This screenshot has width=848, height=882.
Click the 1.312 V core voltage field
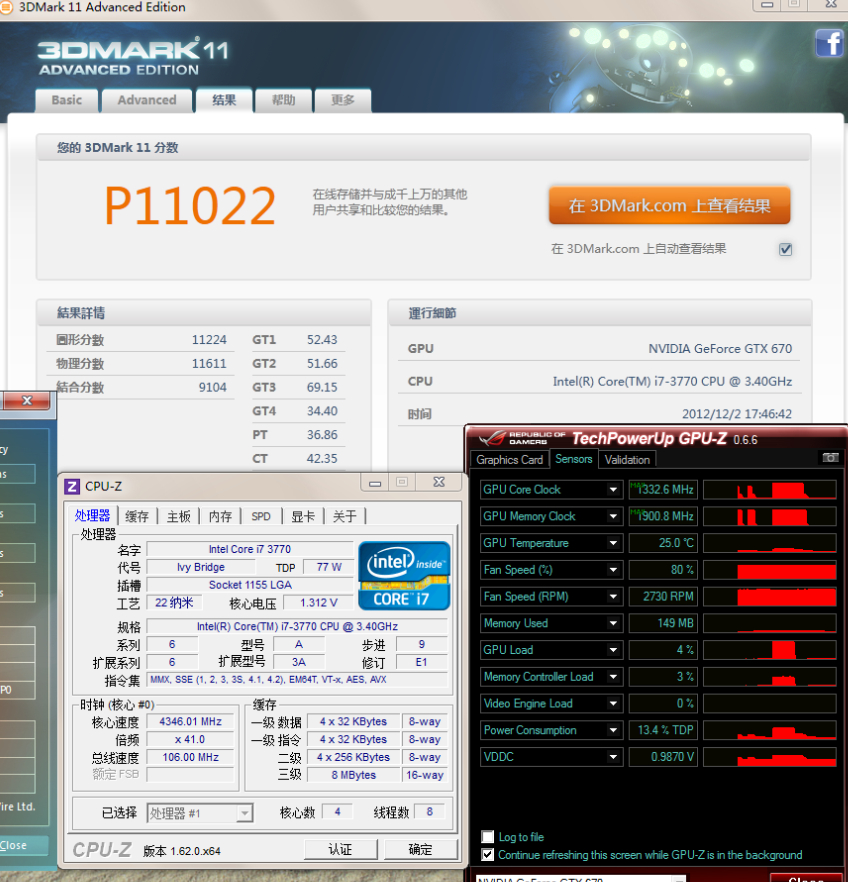(319, 603)
